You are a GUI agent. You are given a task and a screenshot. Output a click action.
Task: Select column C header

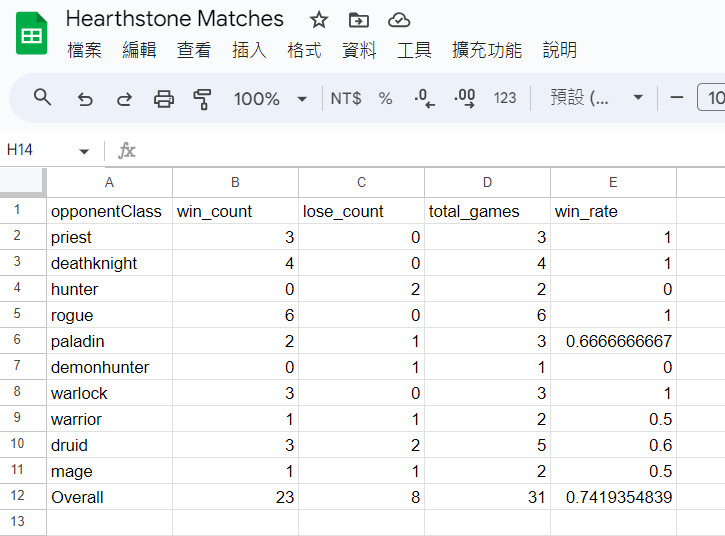(362, 182)
